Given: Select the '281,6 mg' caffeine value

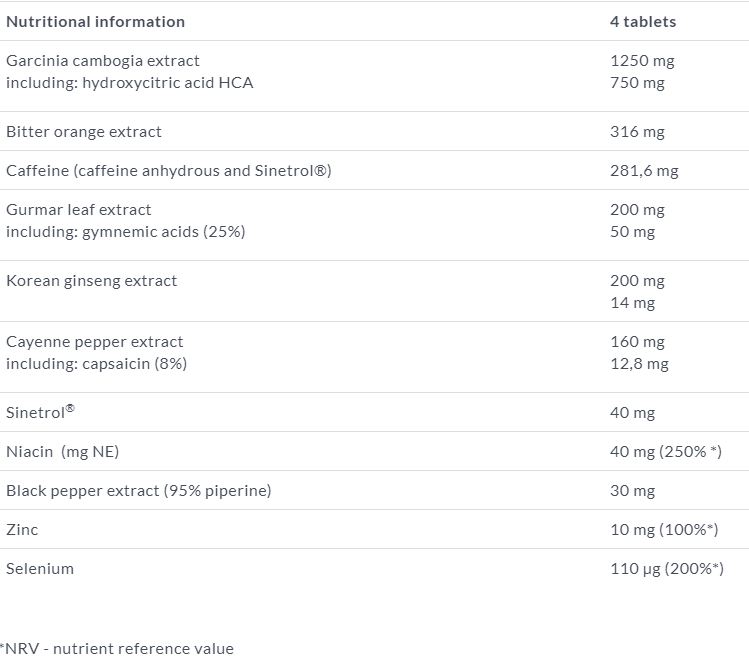Looking at the screenshot, I should pos(644,170).
